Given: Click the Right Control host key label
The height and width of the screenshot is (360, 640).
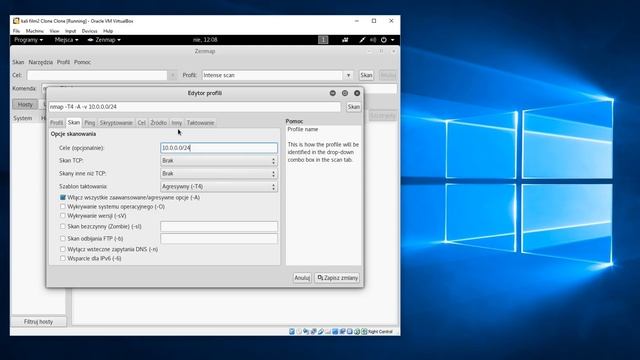Looking at the screenshot, I should [x=380, y=331].
